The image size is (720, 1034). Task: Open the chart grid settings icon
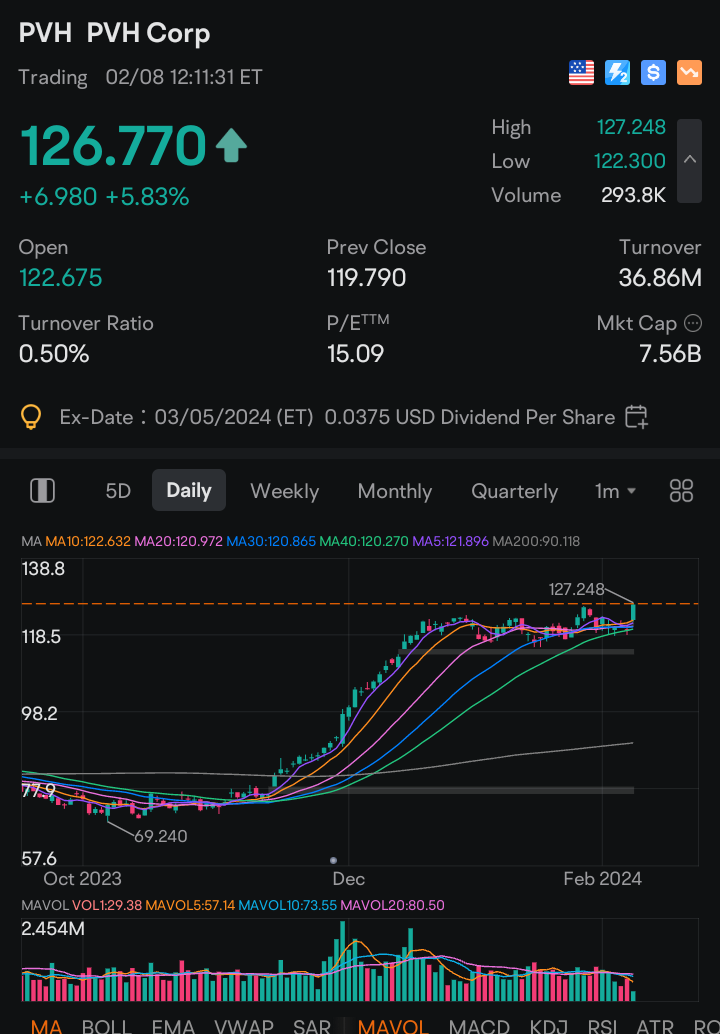pyautogui.click(x=681, y=491)
